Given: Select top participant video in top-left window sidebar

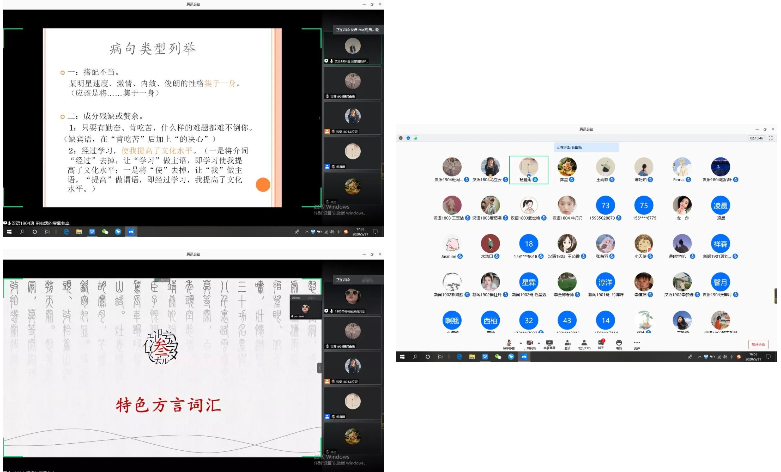Looking at the screenshot, I should 351,48.
